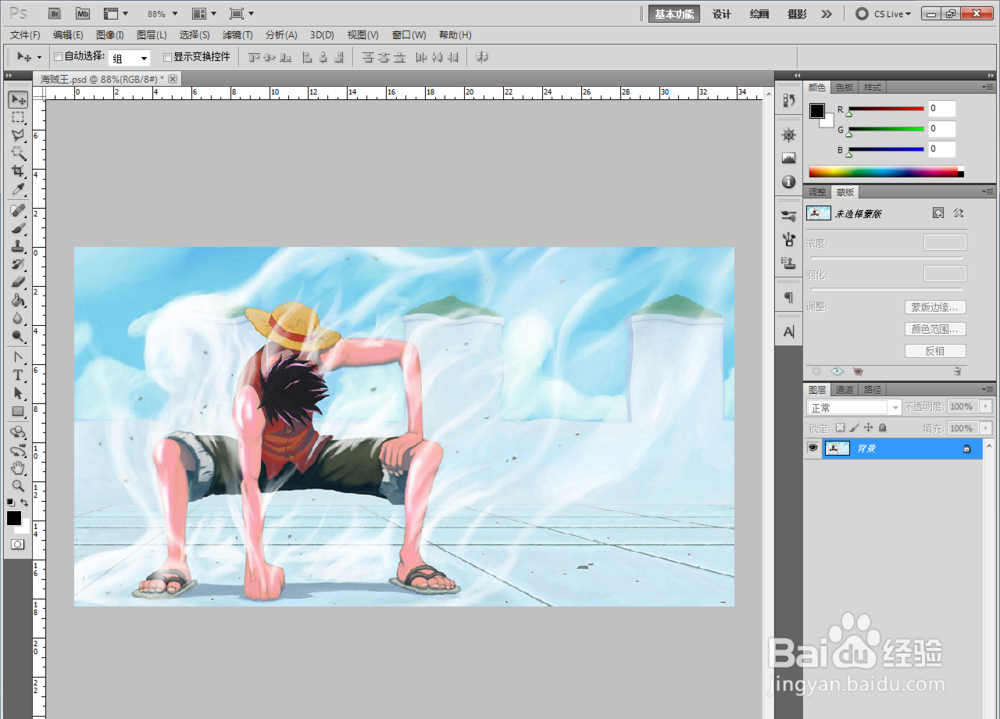Select the 3D Rotate tool
The height and width of the screenshot is (719, 1000).
(18, 433)
